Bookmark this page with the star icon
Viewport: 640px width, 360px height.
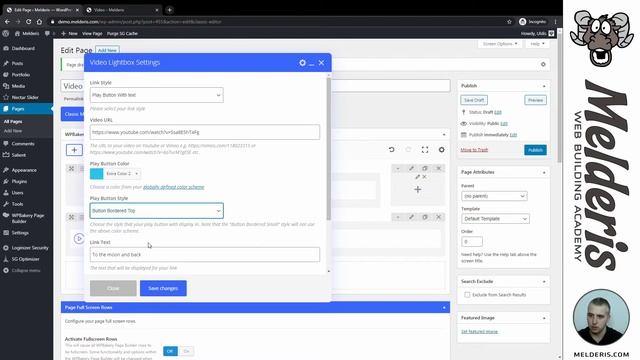coord(509,22)
